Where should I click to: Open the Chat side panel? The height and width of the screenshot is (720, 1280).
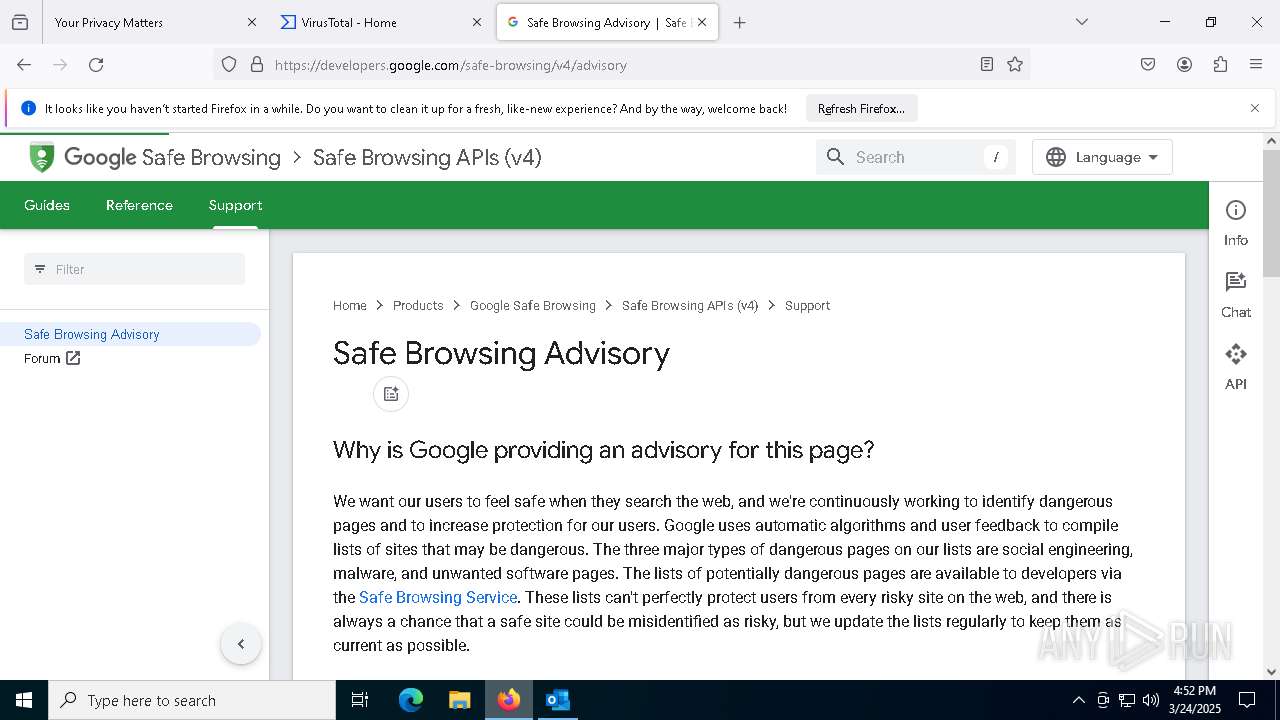pyautogui.click(x=1236, y=295)
